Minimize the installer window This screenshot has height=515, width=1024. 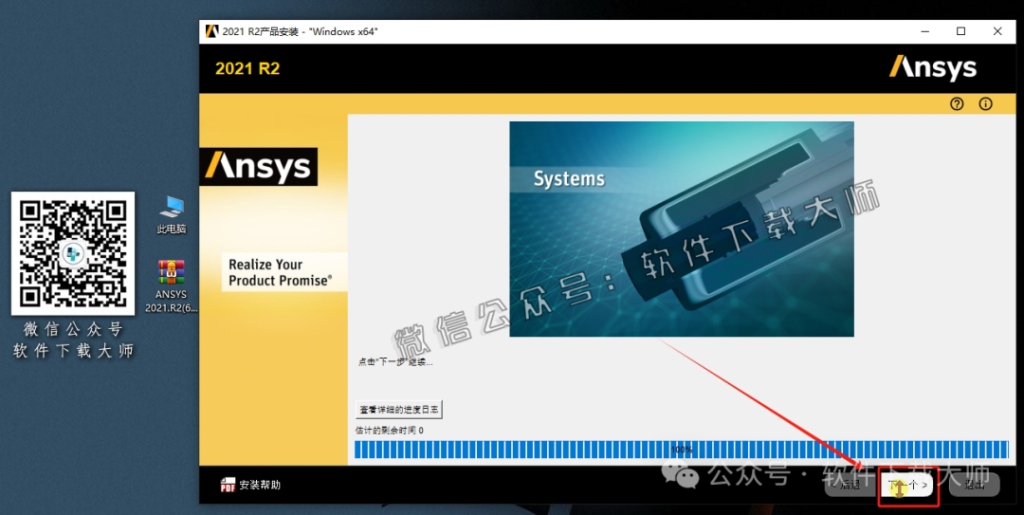[925, 31]
